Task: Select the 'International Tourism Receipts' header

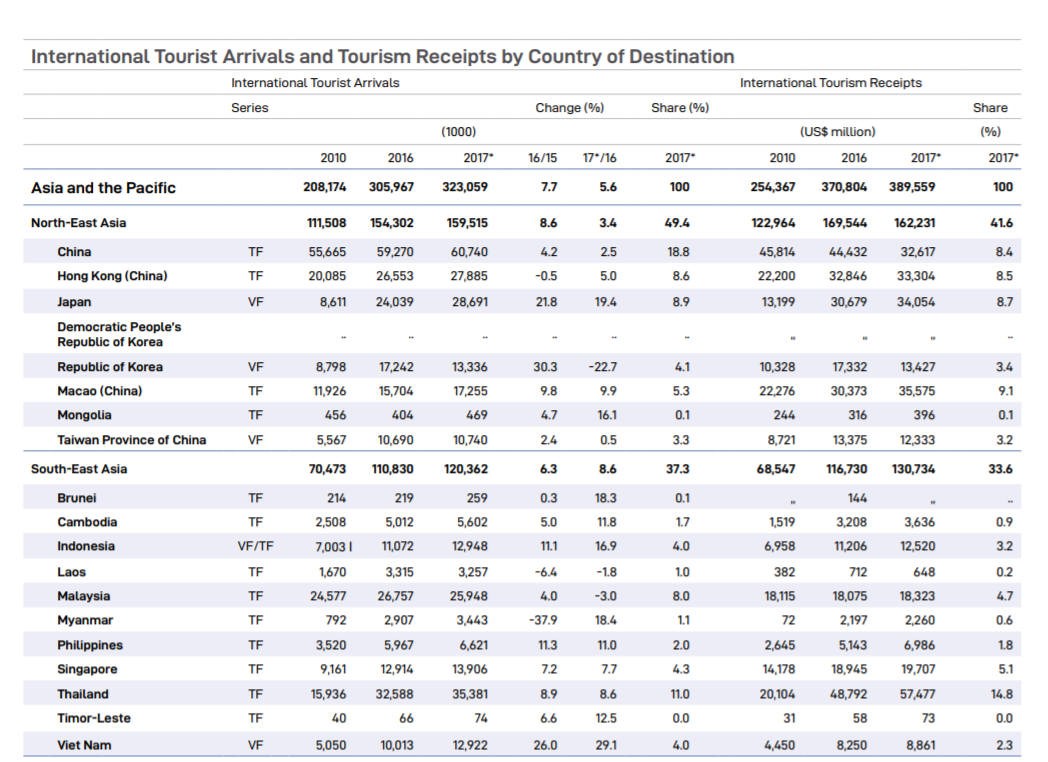Action: (x=830, y=83)
